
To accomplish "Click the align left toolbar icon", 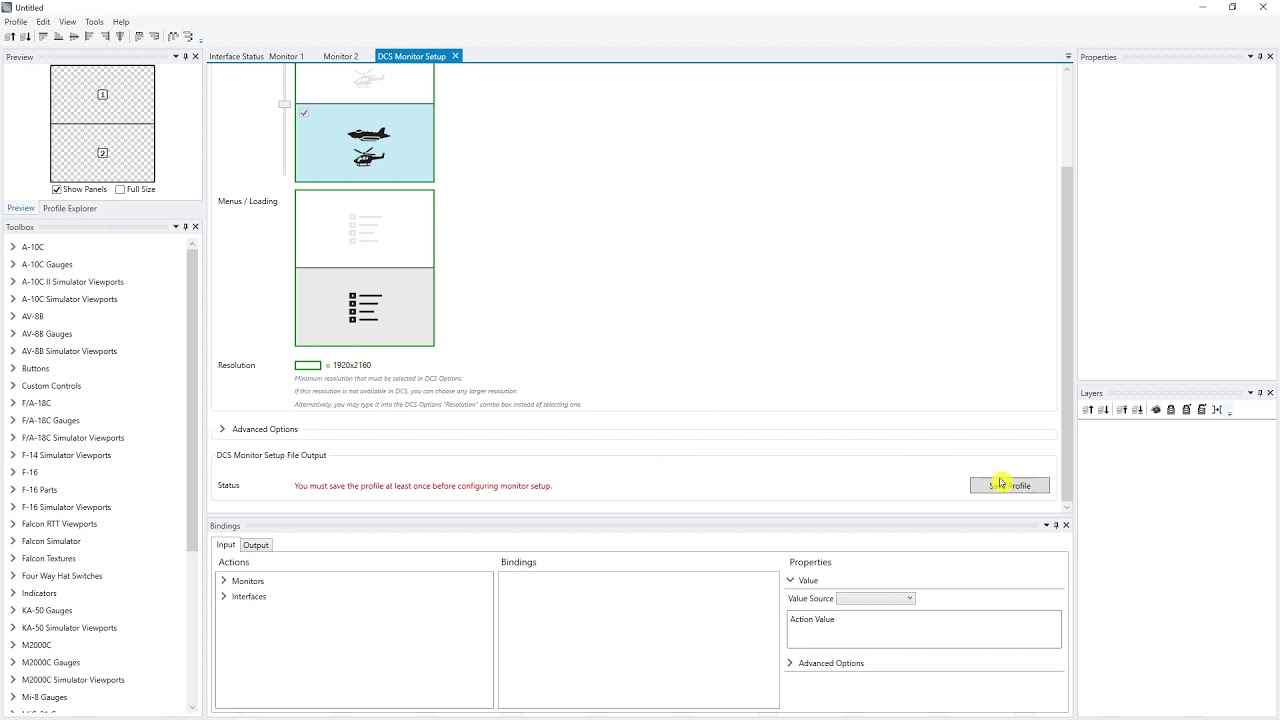I will point(89,36).
